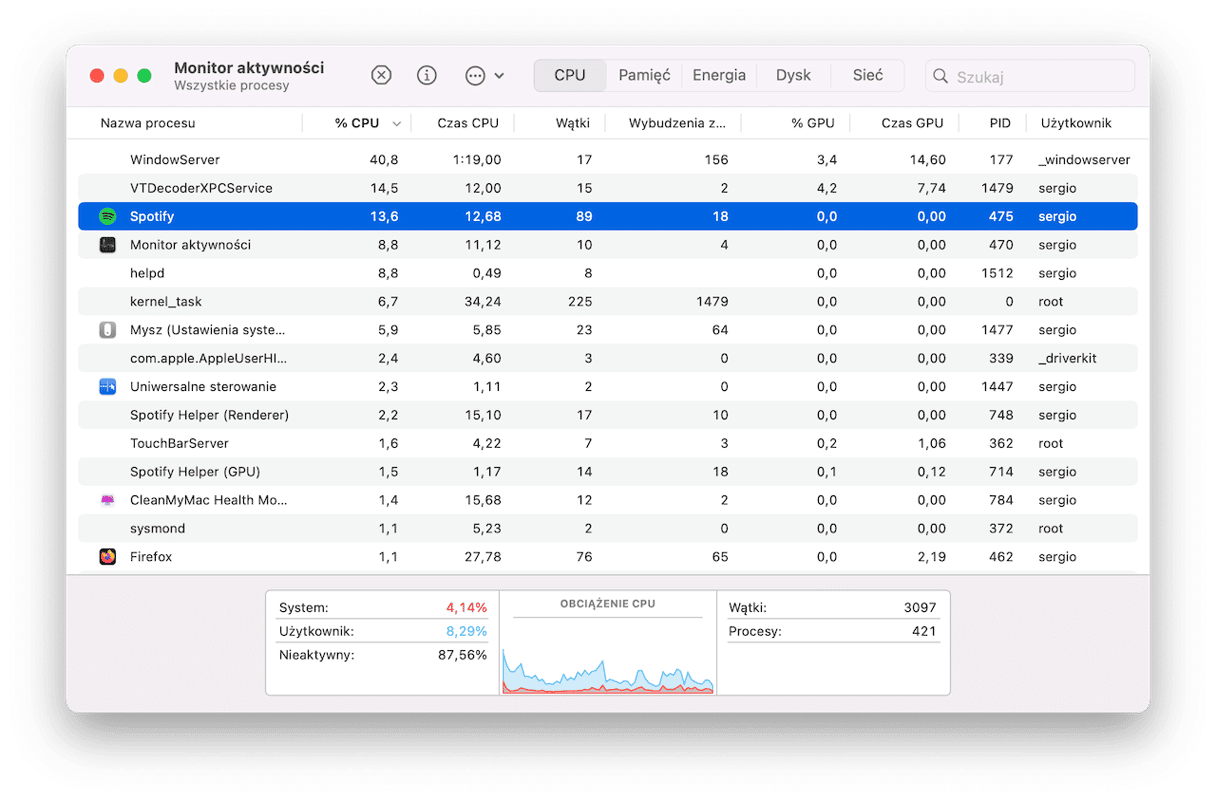
Task: Click the System 4,14% value
Action: point(466,608)
